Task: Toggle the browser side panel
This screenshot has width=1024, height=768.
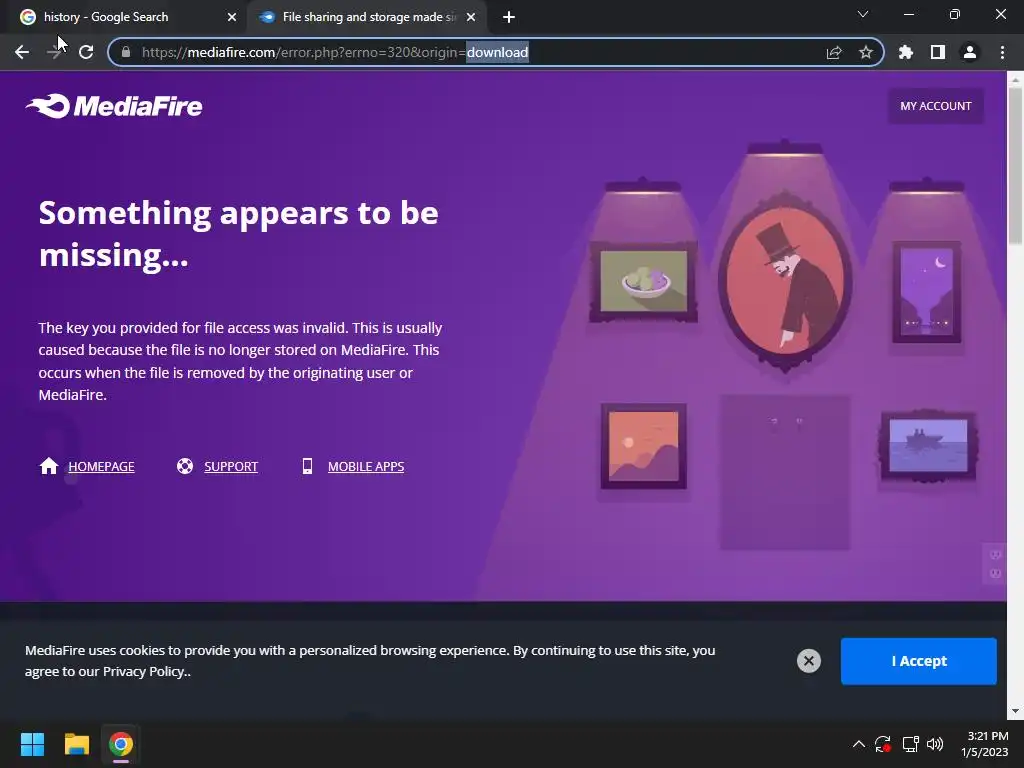Action: tap(938, 52)
